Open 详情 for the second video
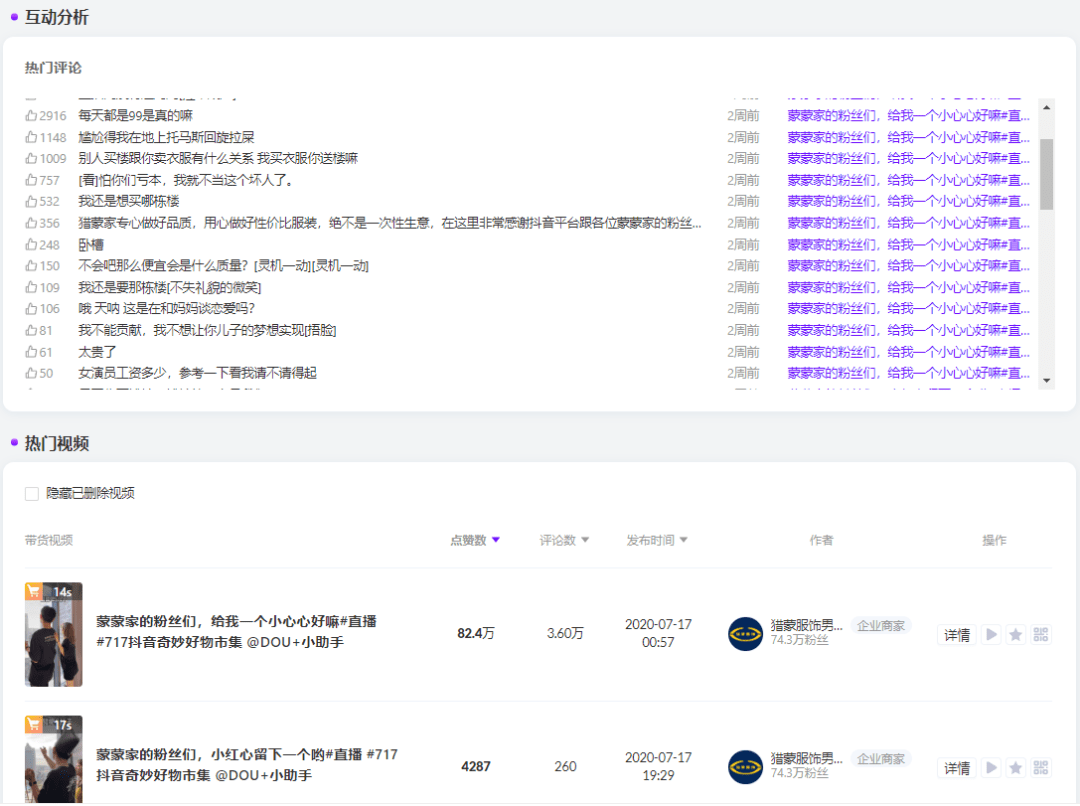The width and height of the screenshot is (1080, 806). pyautogui.click(x=957, y=768)
